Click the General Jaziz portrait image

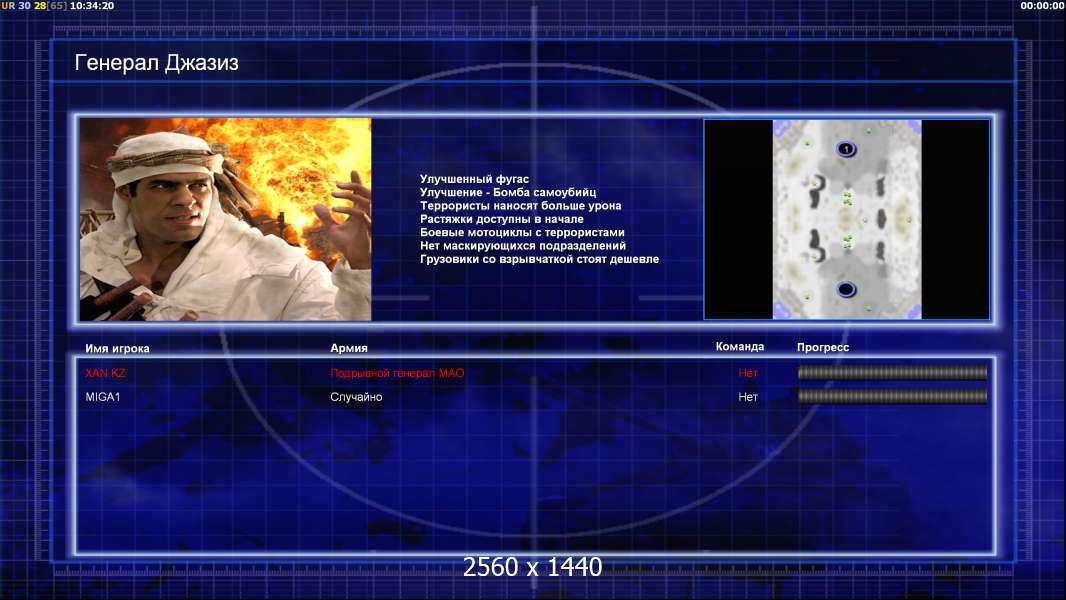point(226,219)
